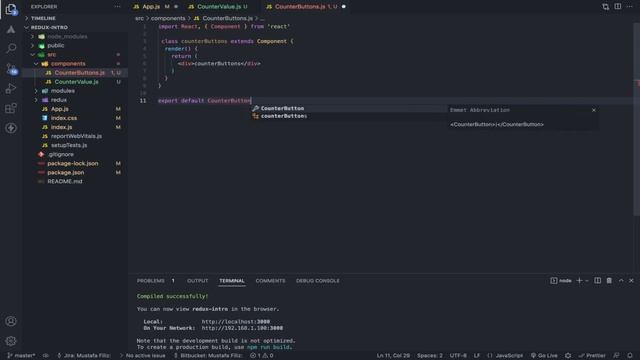Change UTF-8 file encoding
The width and height of the screenshot is (640, 360).
458,356
